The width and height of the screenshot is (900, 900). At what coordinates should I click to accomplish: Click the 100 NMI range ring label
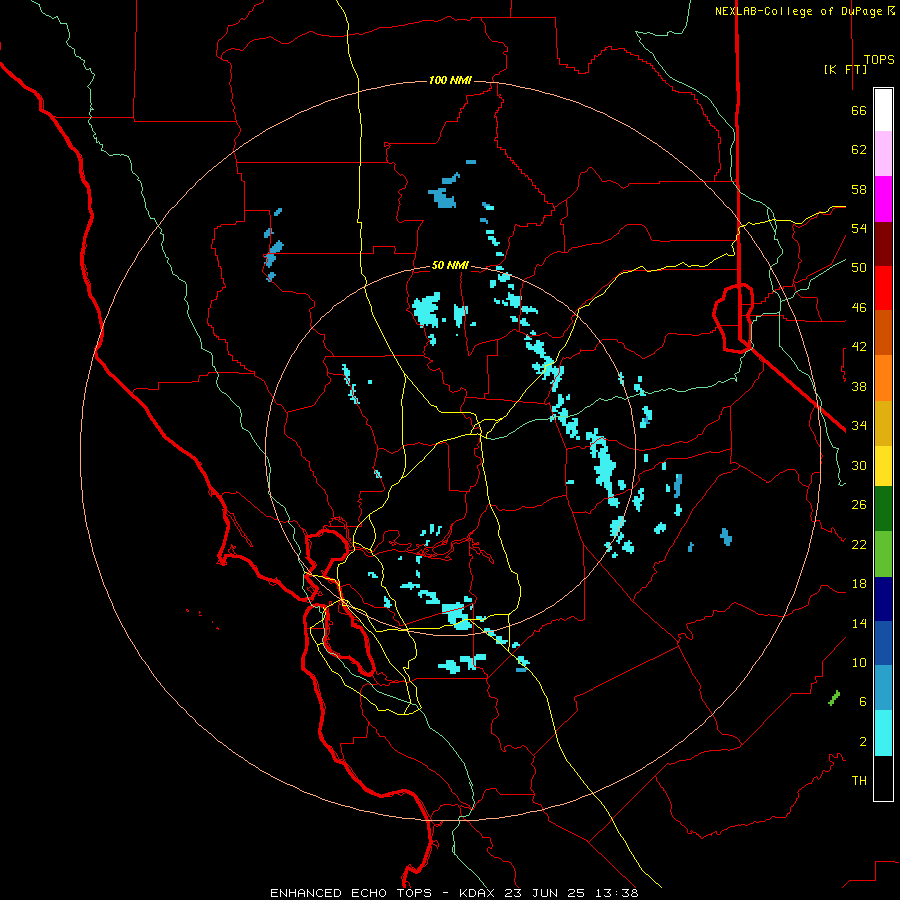click(450, 80)
